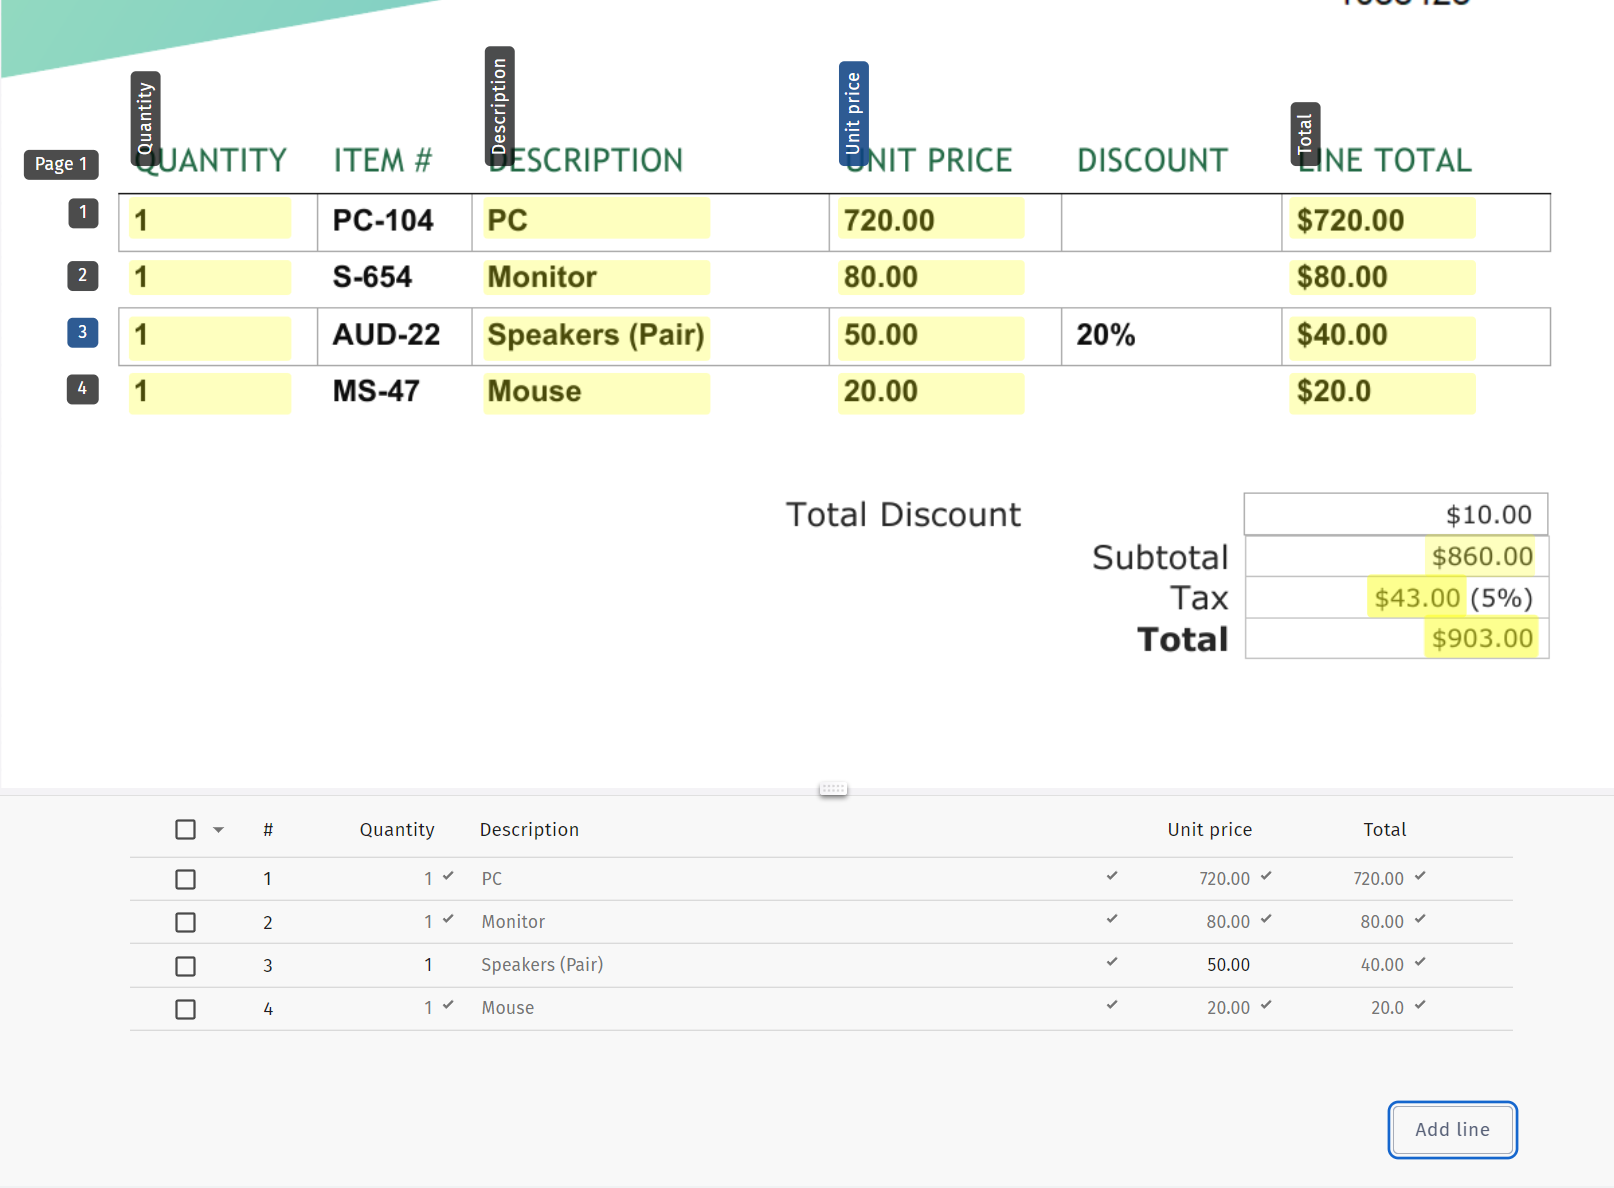Click the blue Unit price column tag

pos(853,113)
